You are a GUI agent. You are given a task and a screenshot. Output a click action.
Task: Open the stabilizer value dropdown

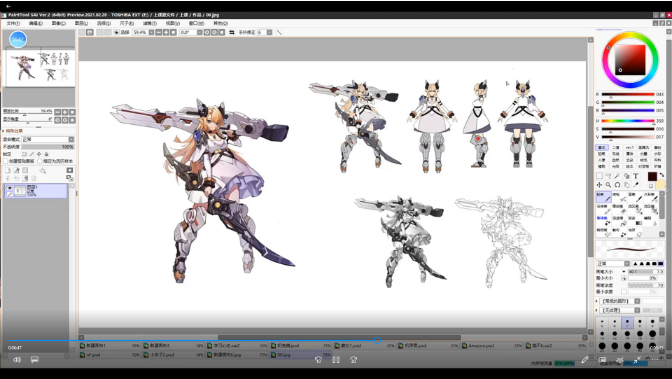(x=269, y=32)
